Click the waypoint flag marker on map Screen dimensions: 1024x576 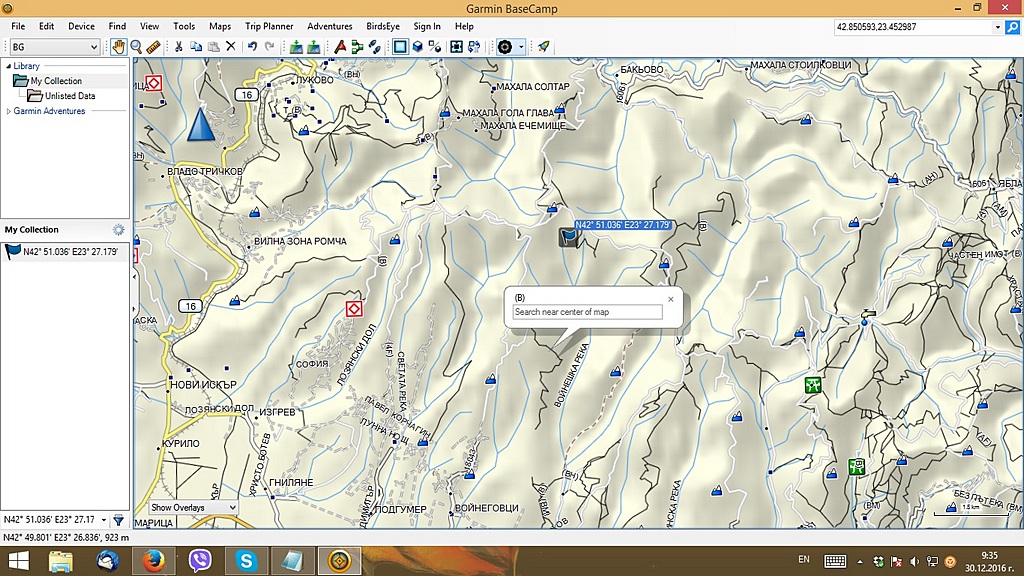(569, 236)
